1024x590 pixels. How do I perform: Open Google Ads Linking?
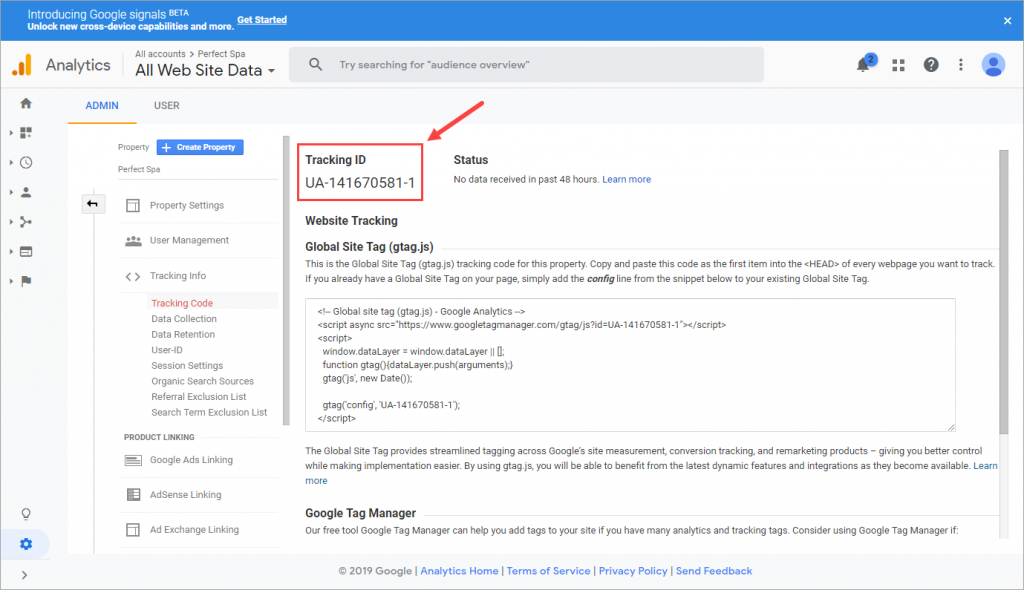pyautogui.click(x=191, y=460)
